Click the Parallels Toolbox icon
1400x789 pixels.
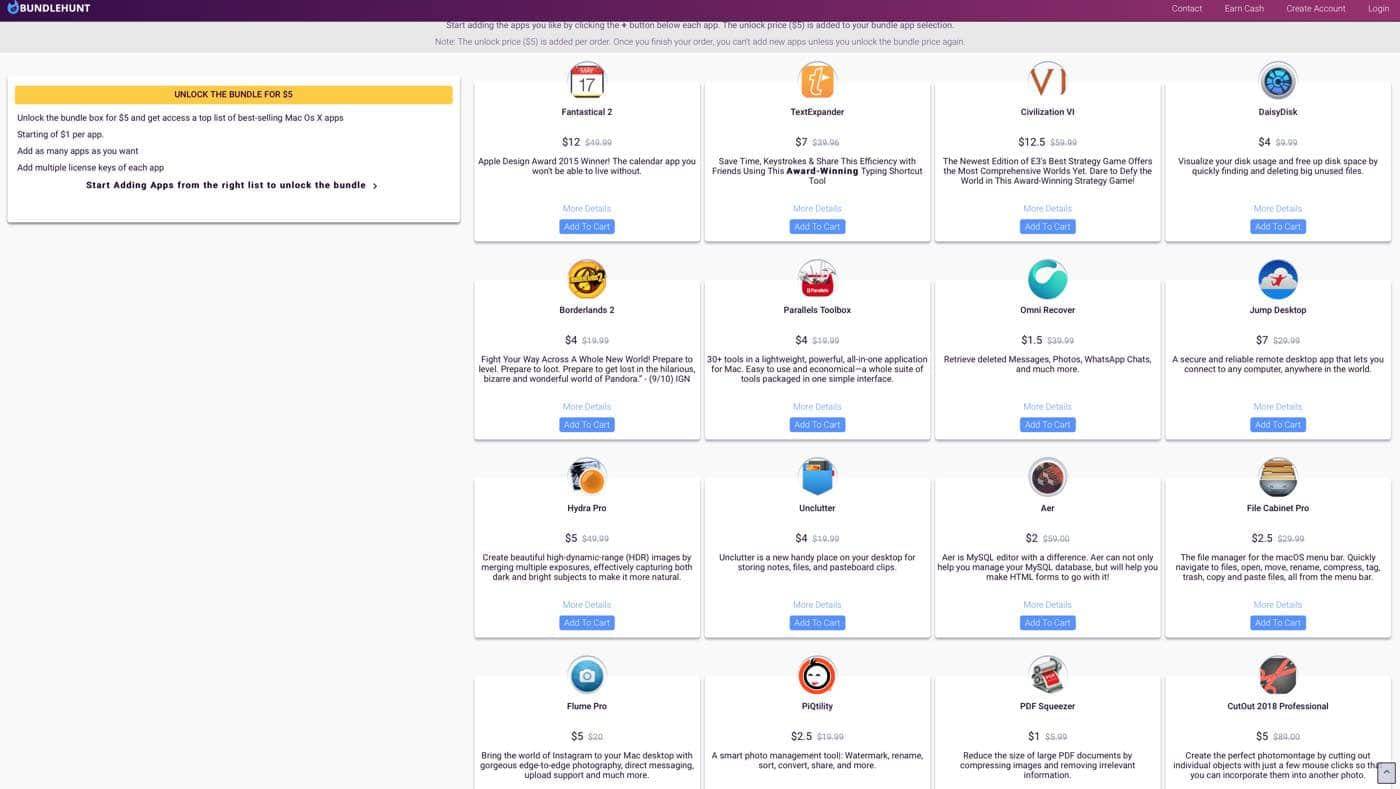coord(817,279)
